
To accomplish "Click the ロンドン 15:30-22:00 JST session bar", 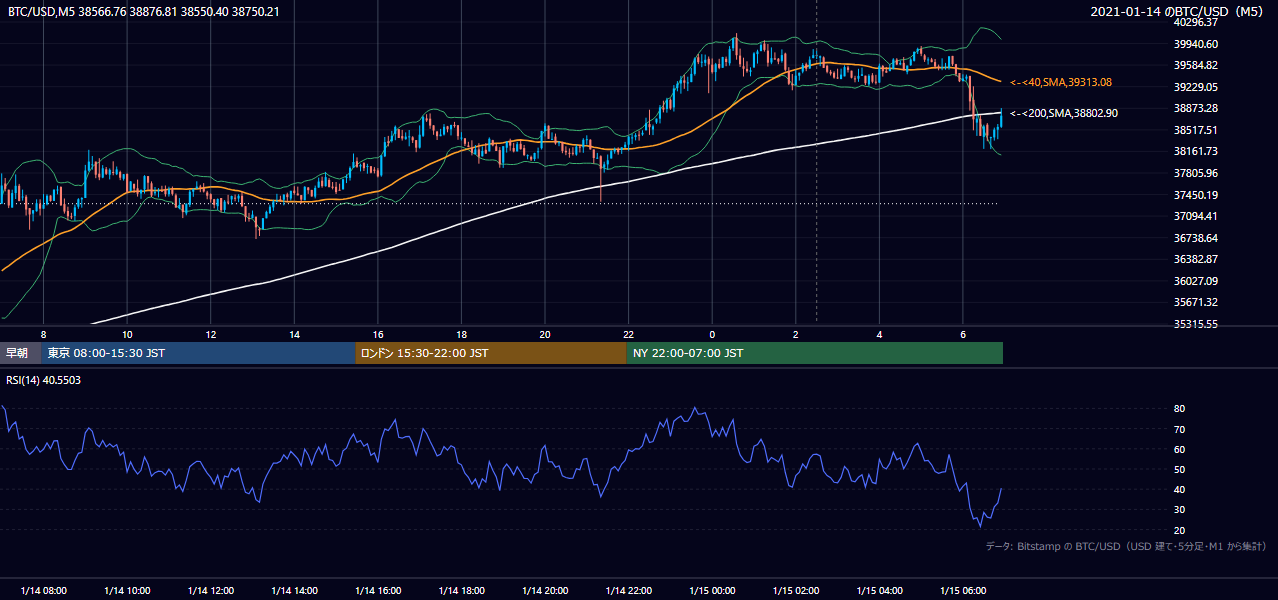I will click(491, 353).
